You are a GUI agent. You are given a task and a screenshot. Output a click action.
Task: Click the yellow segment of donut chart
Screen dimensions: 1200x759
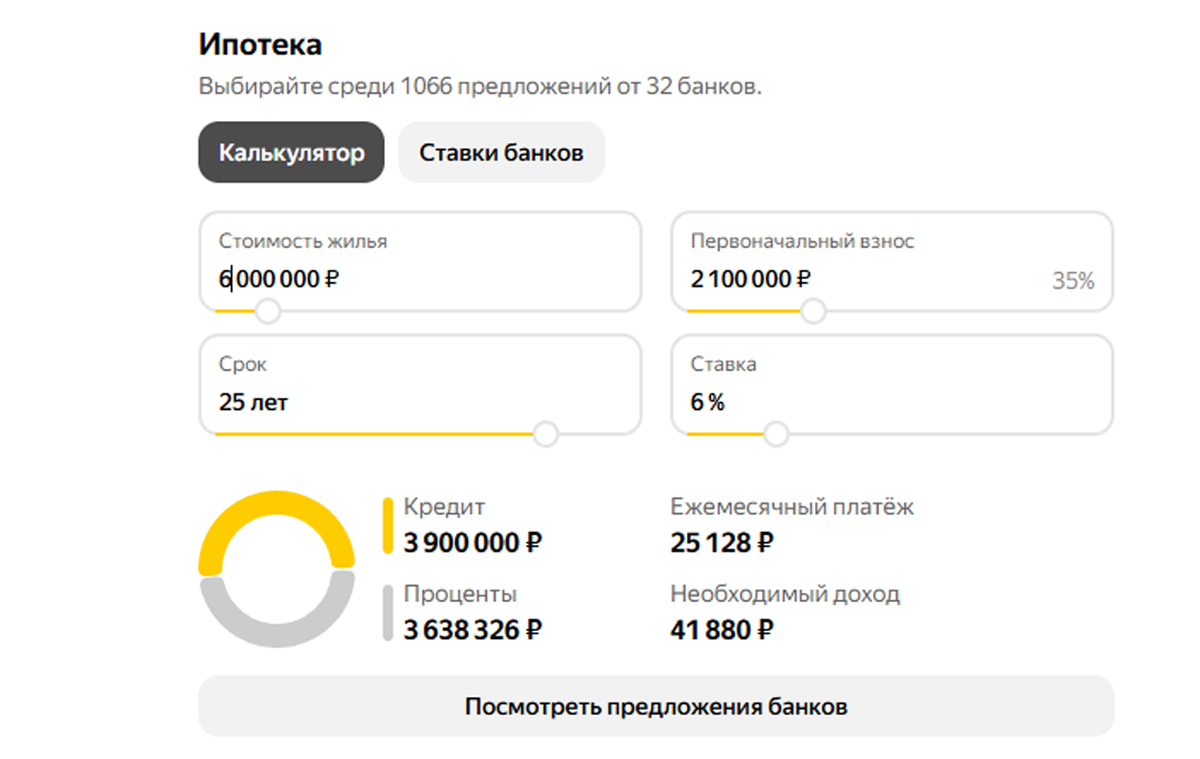point(276,506)
